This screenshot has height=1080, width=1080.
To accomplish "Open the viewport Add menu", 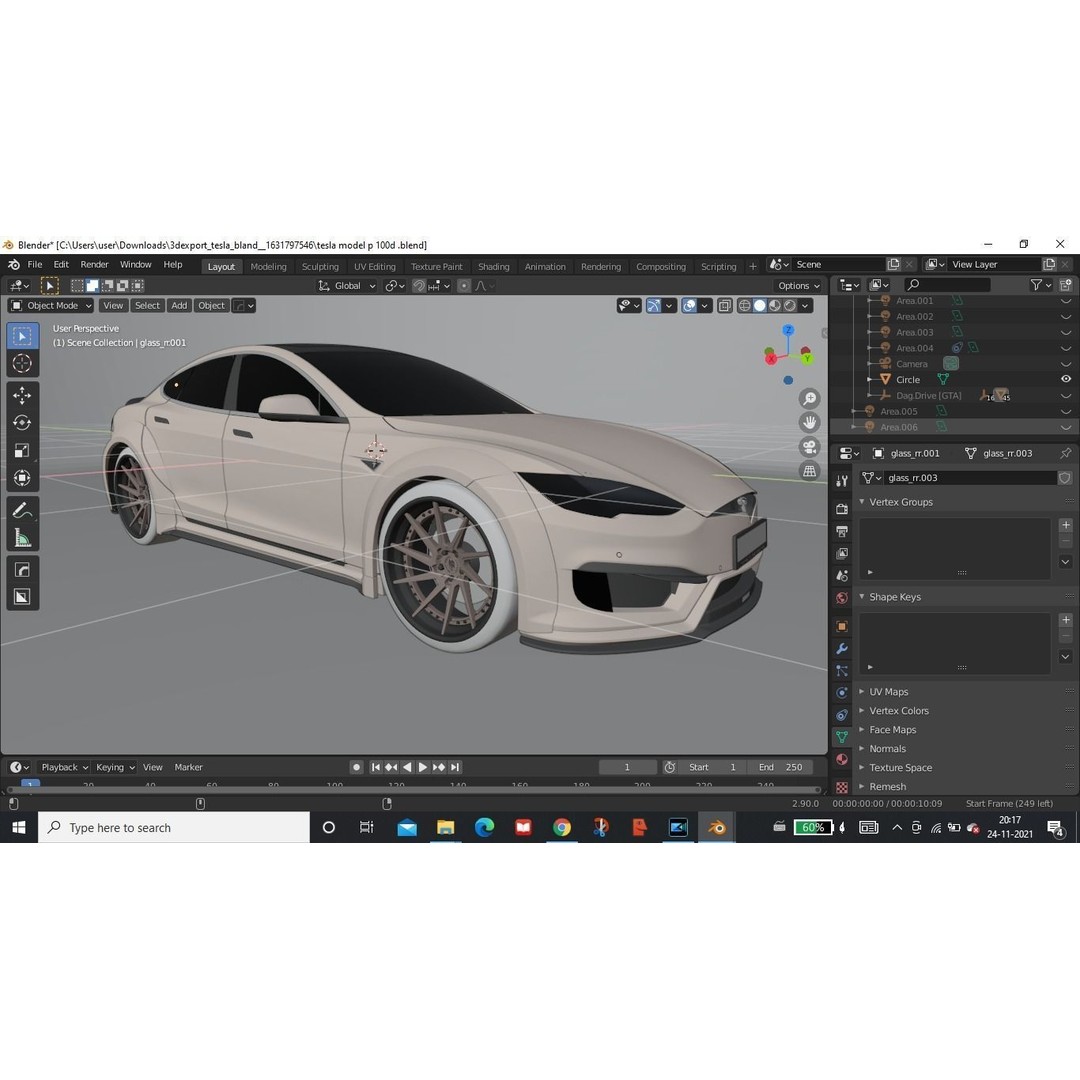I will (179, 305).
